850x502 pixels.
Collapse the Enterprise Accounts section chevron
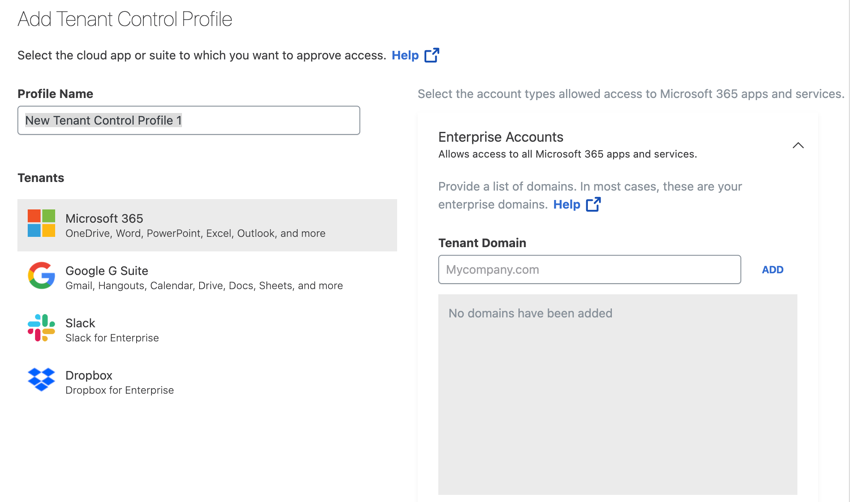pos(798,145)
